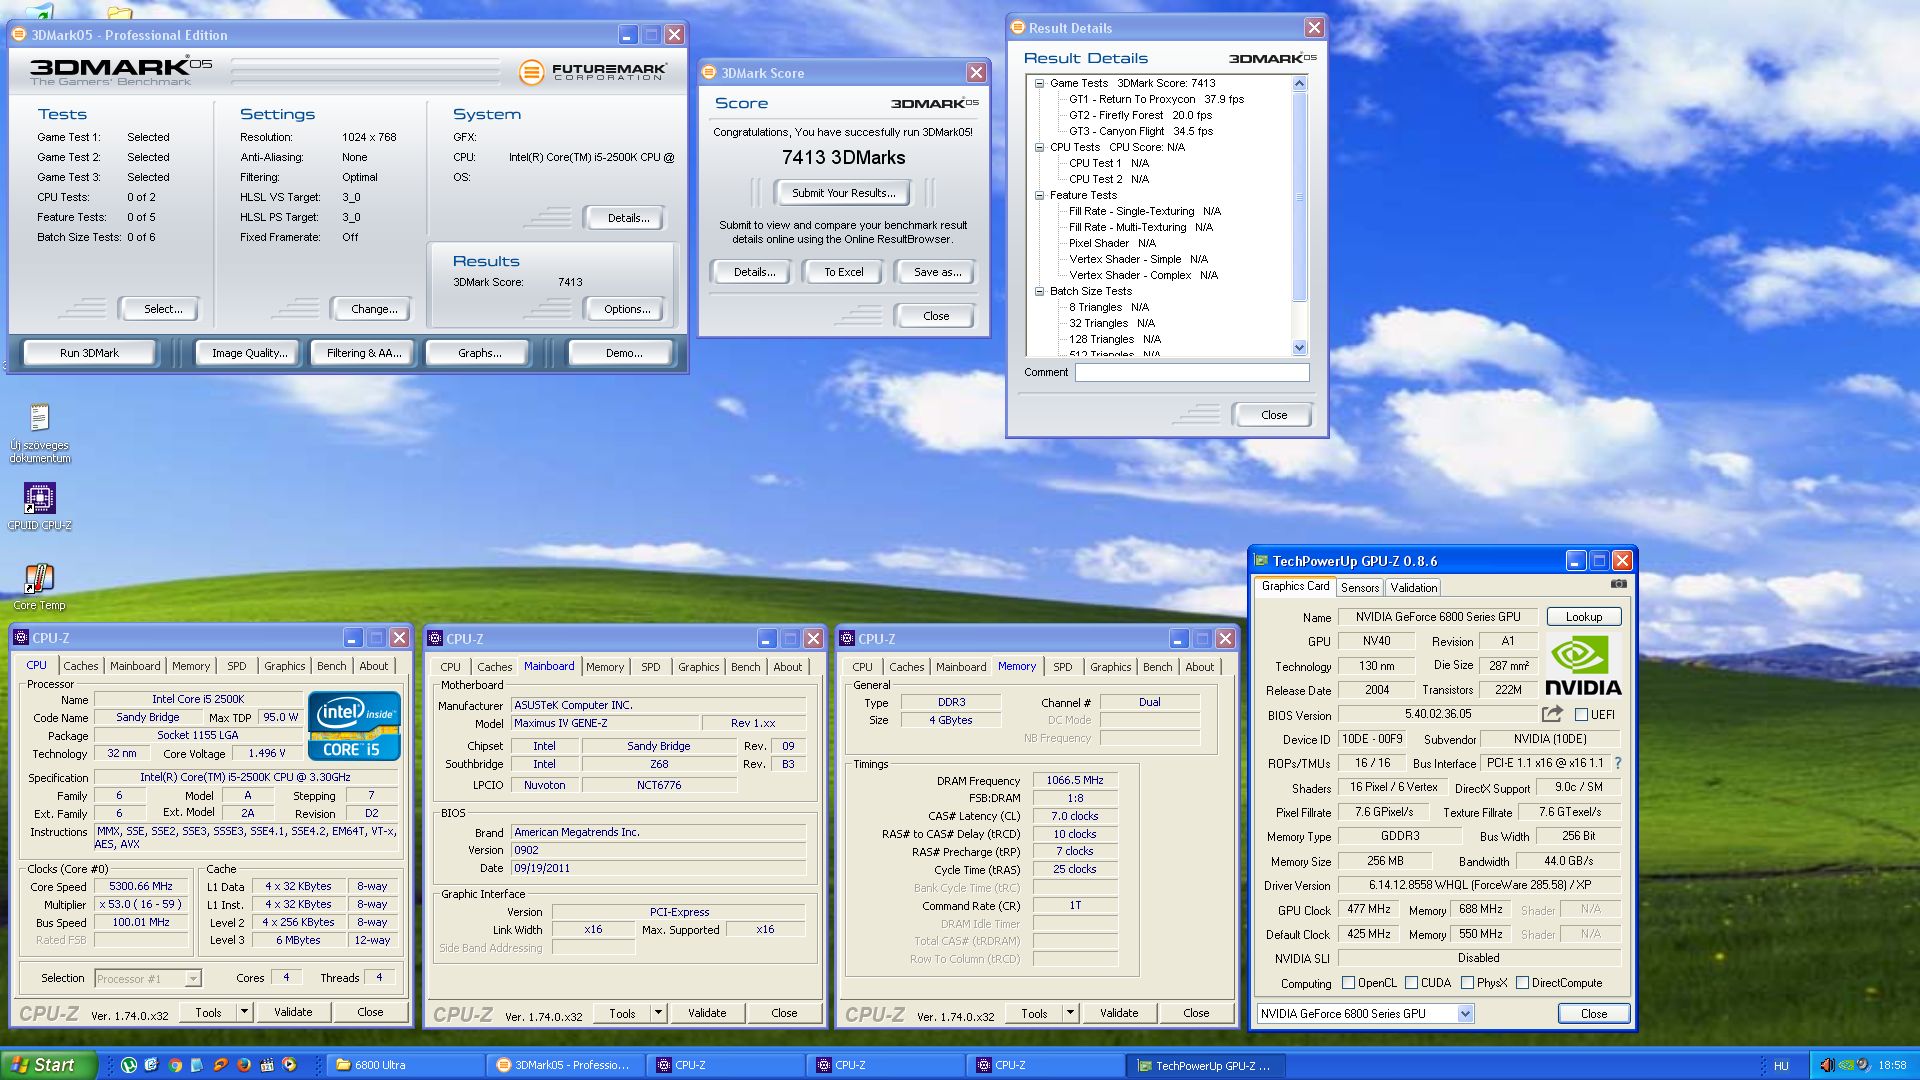Image resolution: width=1920 pixels, height=1080 pixels.
Task: Select the Új szöveges dokumentum desktop file
Action: [40, 433]
